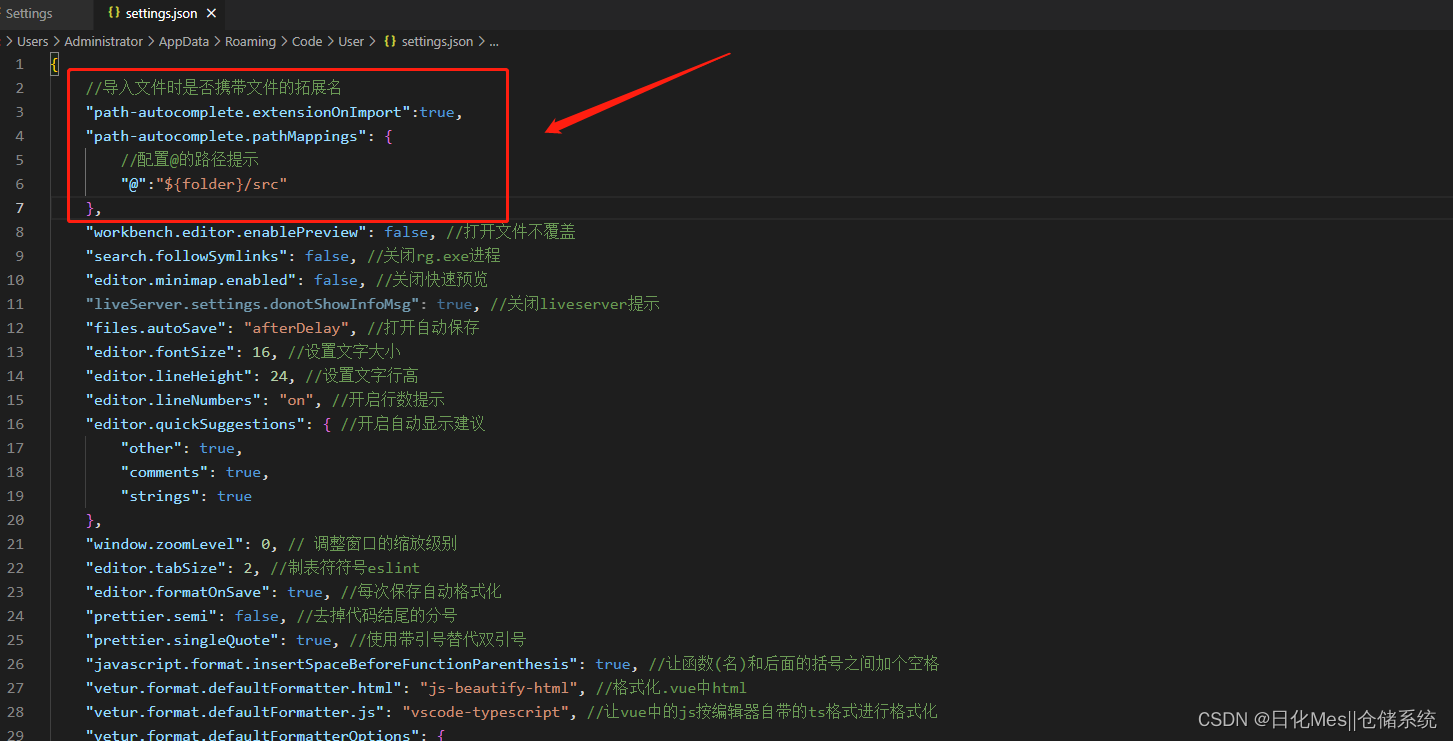The image size is (1453, 741).
Task: Click the "@" key on line 6
Action: click(133, 184)
